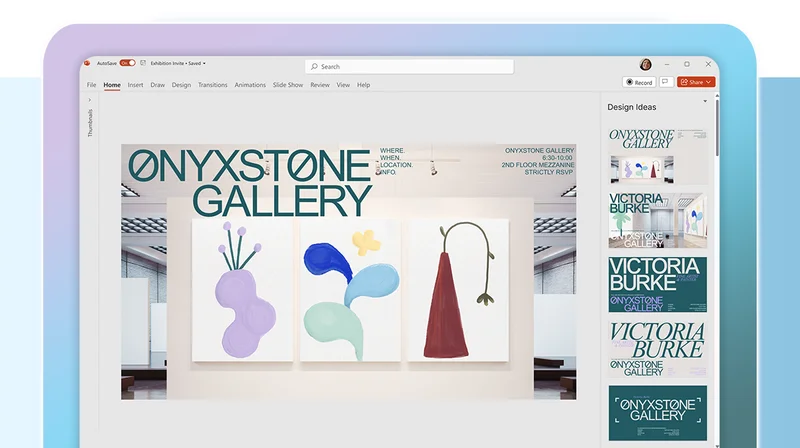This screenshot has width=800, height=448.
Task: Open the File menu
Action: click(91, 85)
